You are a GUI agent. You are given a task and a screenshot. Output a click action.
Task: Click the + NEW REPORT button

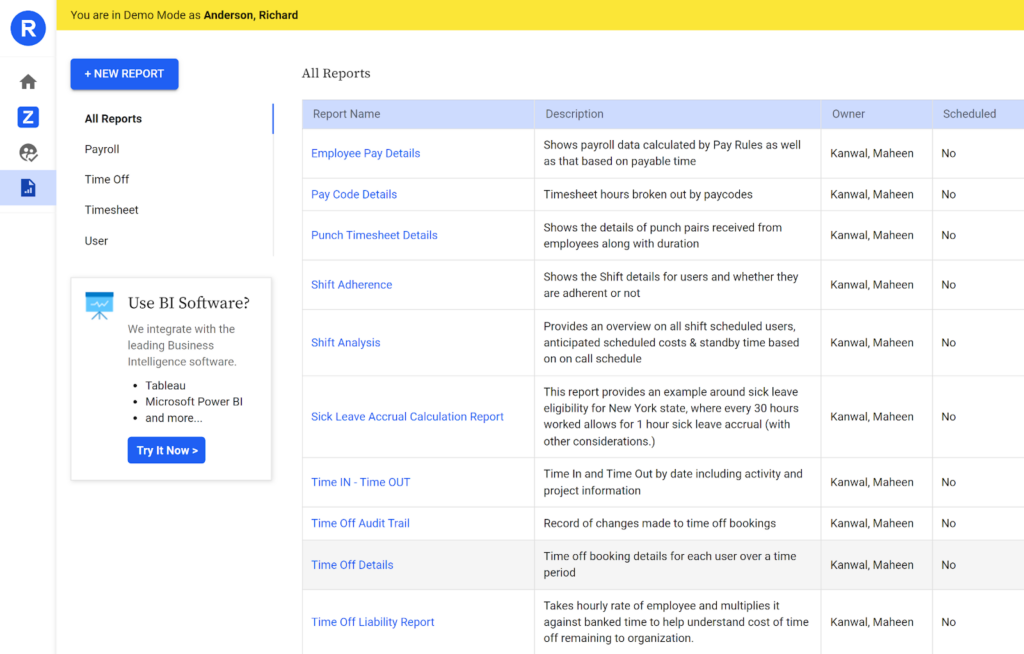point(124,74)
